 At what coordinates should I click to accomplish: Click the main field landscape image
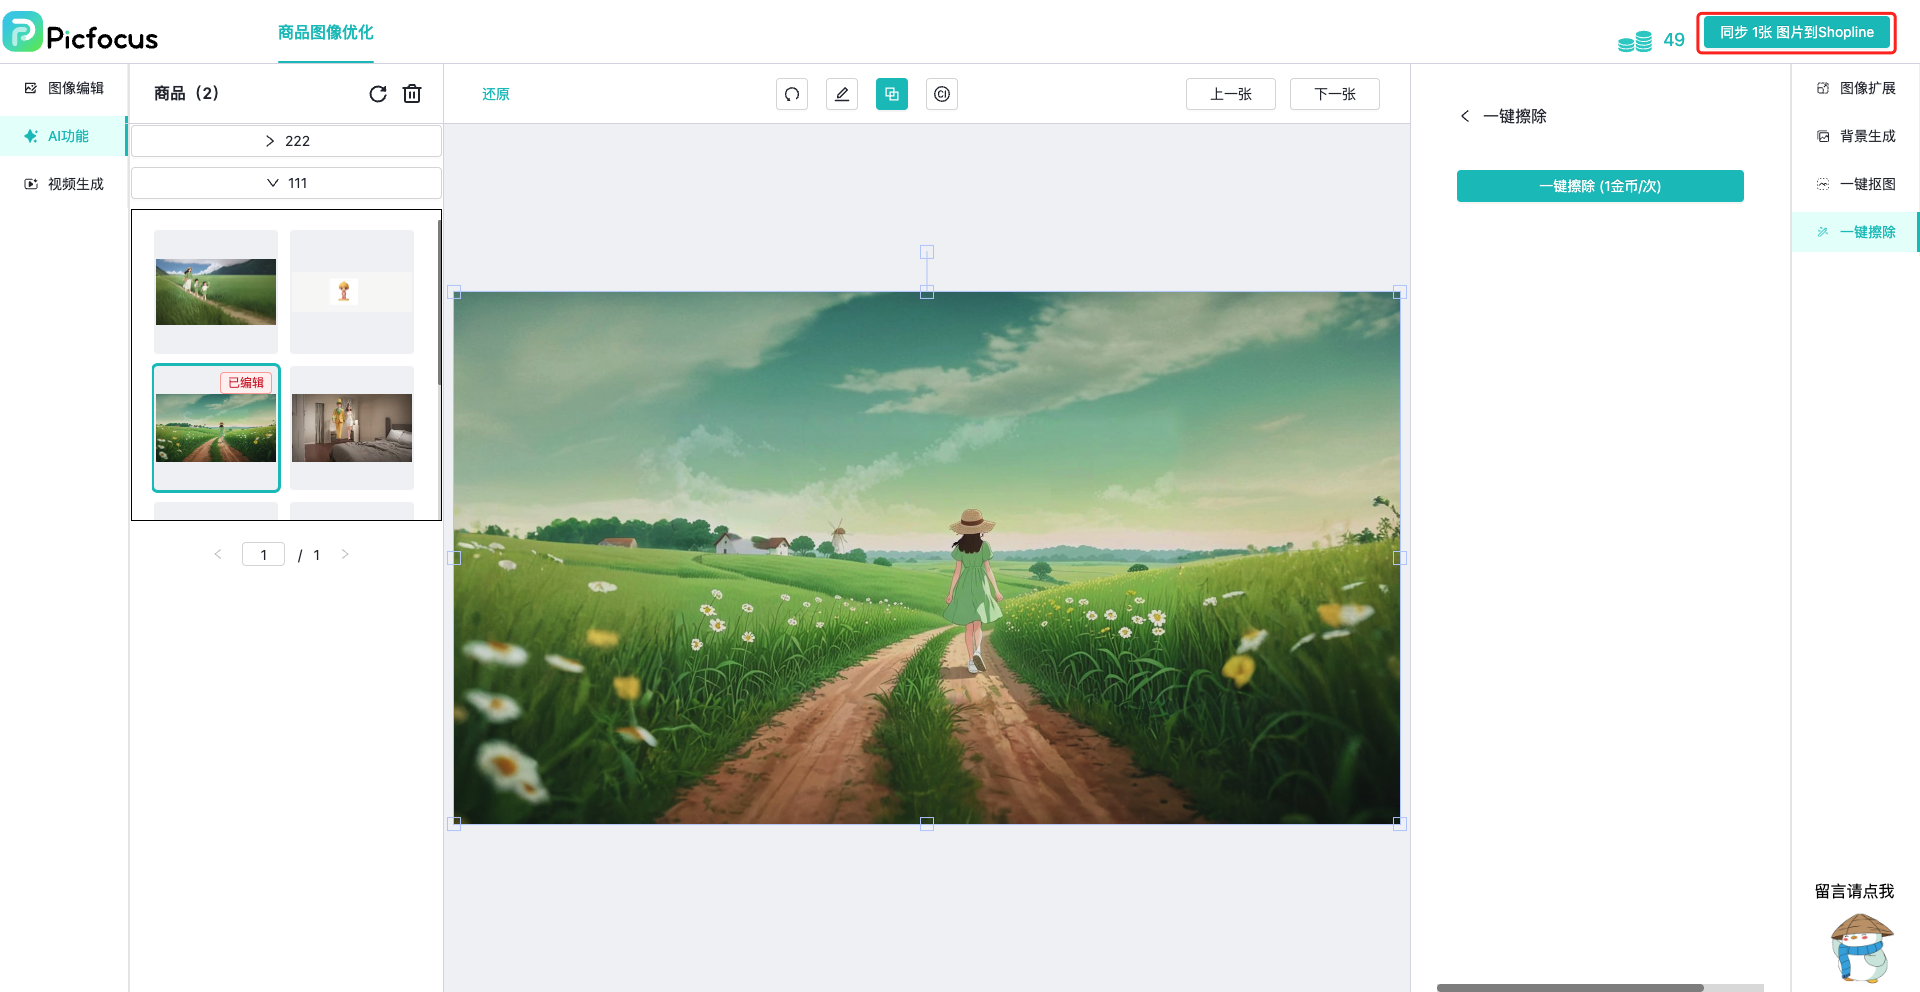pyautogui.click(x=927, y=558)
